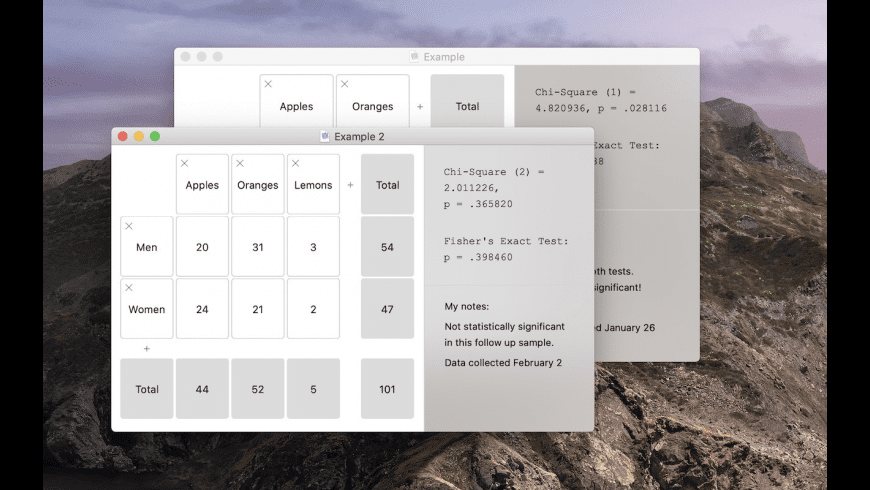Click the My notes heading
Viewport: 870px width, 490px height.
[467, 306]
